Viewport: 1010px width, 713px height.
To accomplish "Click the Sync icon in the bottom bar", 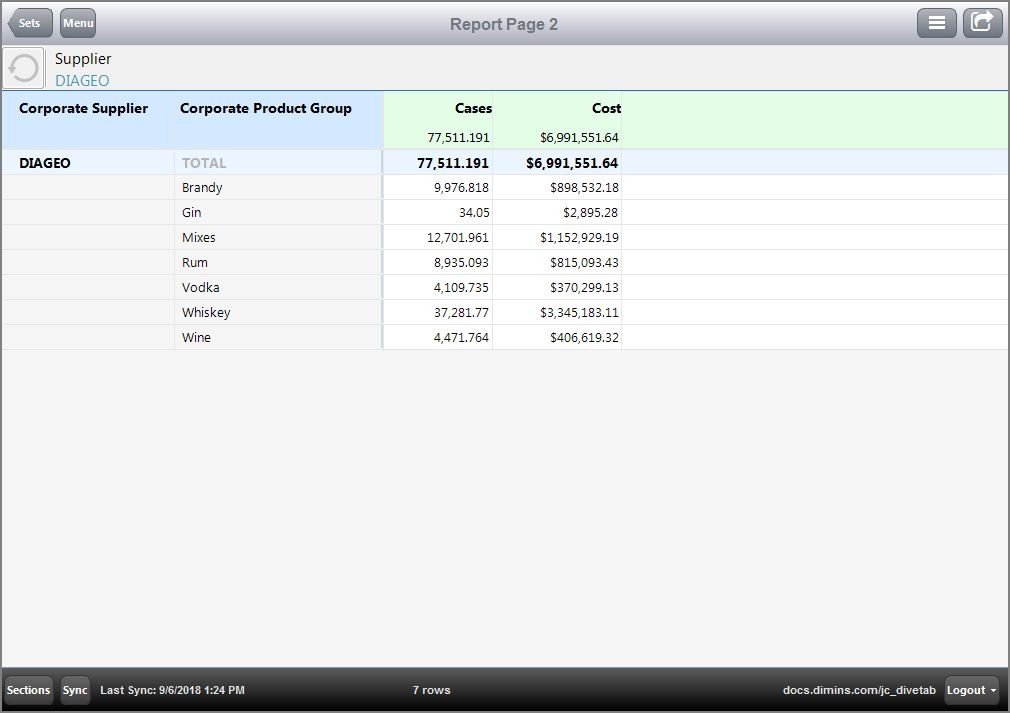I will (x=74, y=690).
